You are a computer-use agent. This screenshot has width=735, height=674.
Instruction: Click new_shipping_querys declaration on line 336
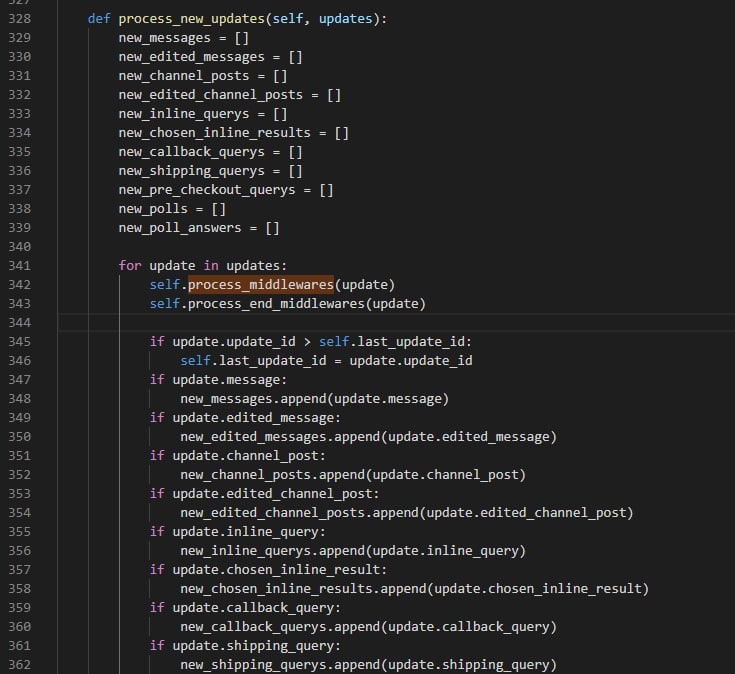click(x=210, y=171)
